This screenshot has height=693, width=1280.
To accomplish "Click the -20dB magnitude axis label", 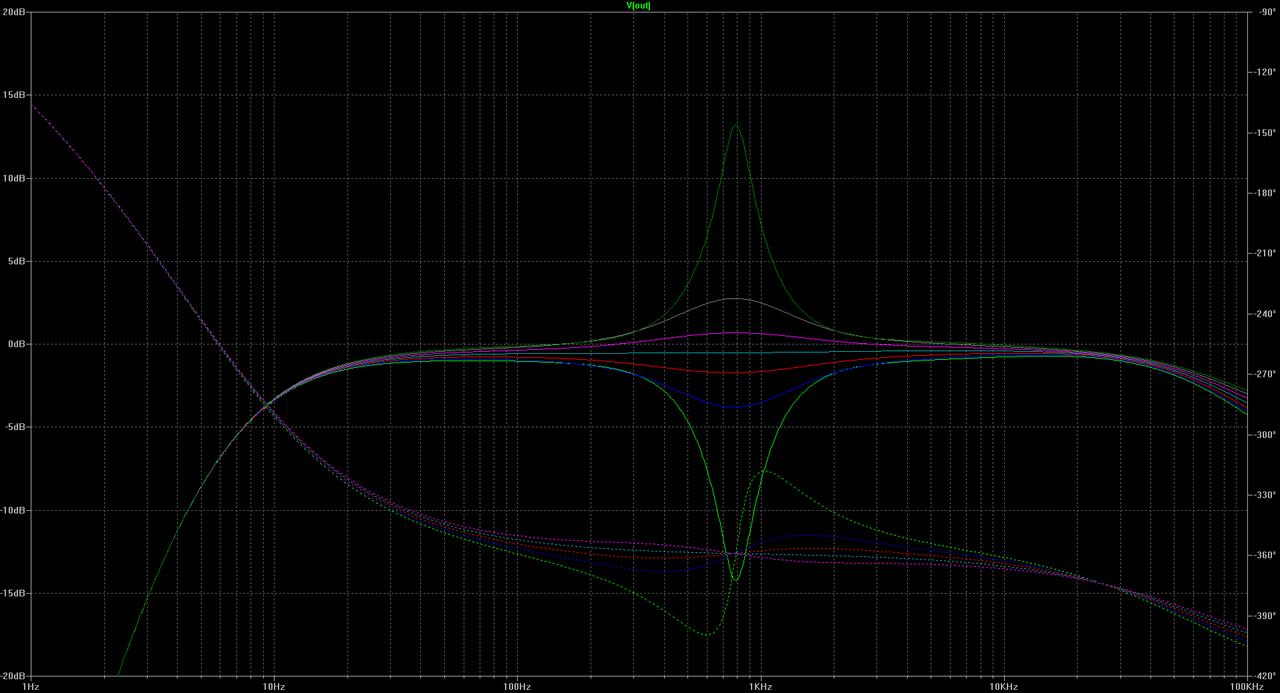I will pyautogui.click(x=12, y=676).
